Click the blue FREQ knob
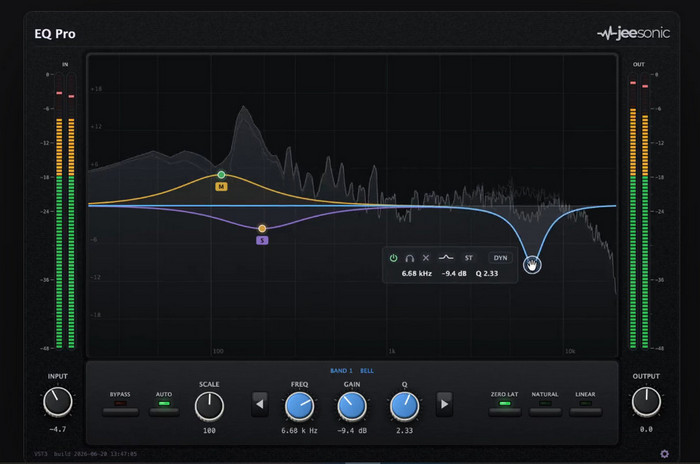 point(300,406)
